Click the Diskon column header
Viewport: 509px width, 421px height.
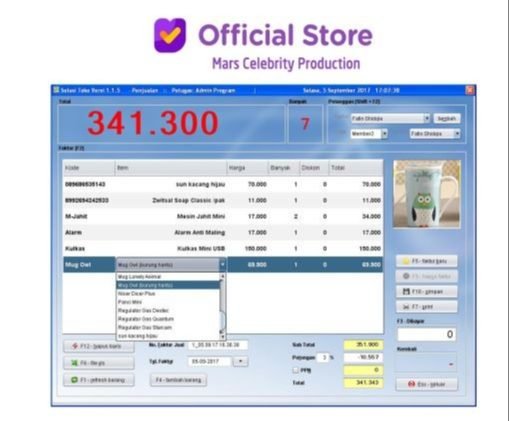click(314, 168)
